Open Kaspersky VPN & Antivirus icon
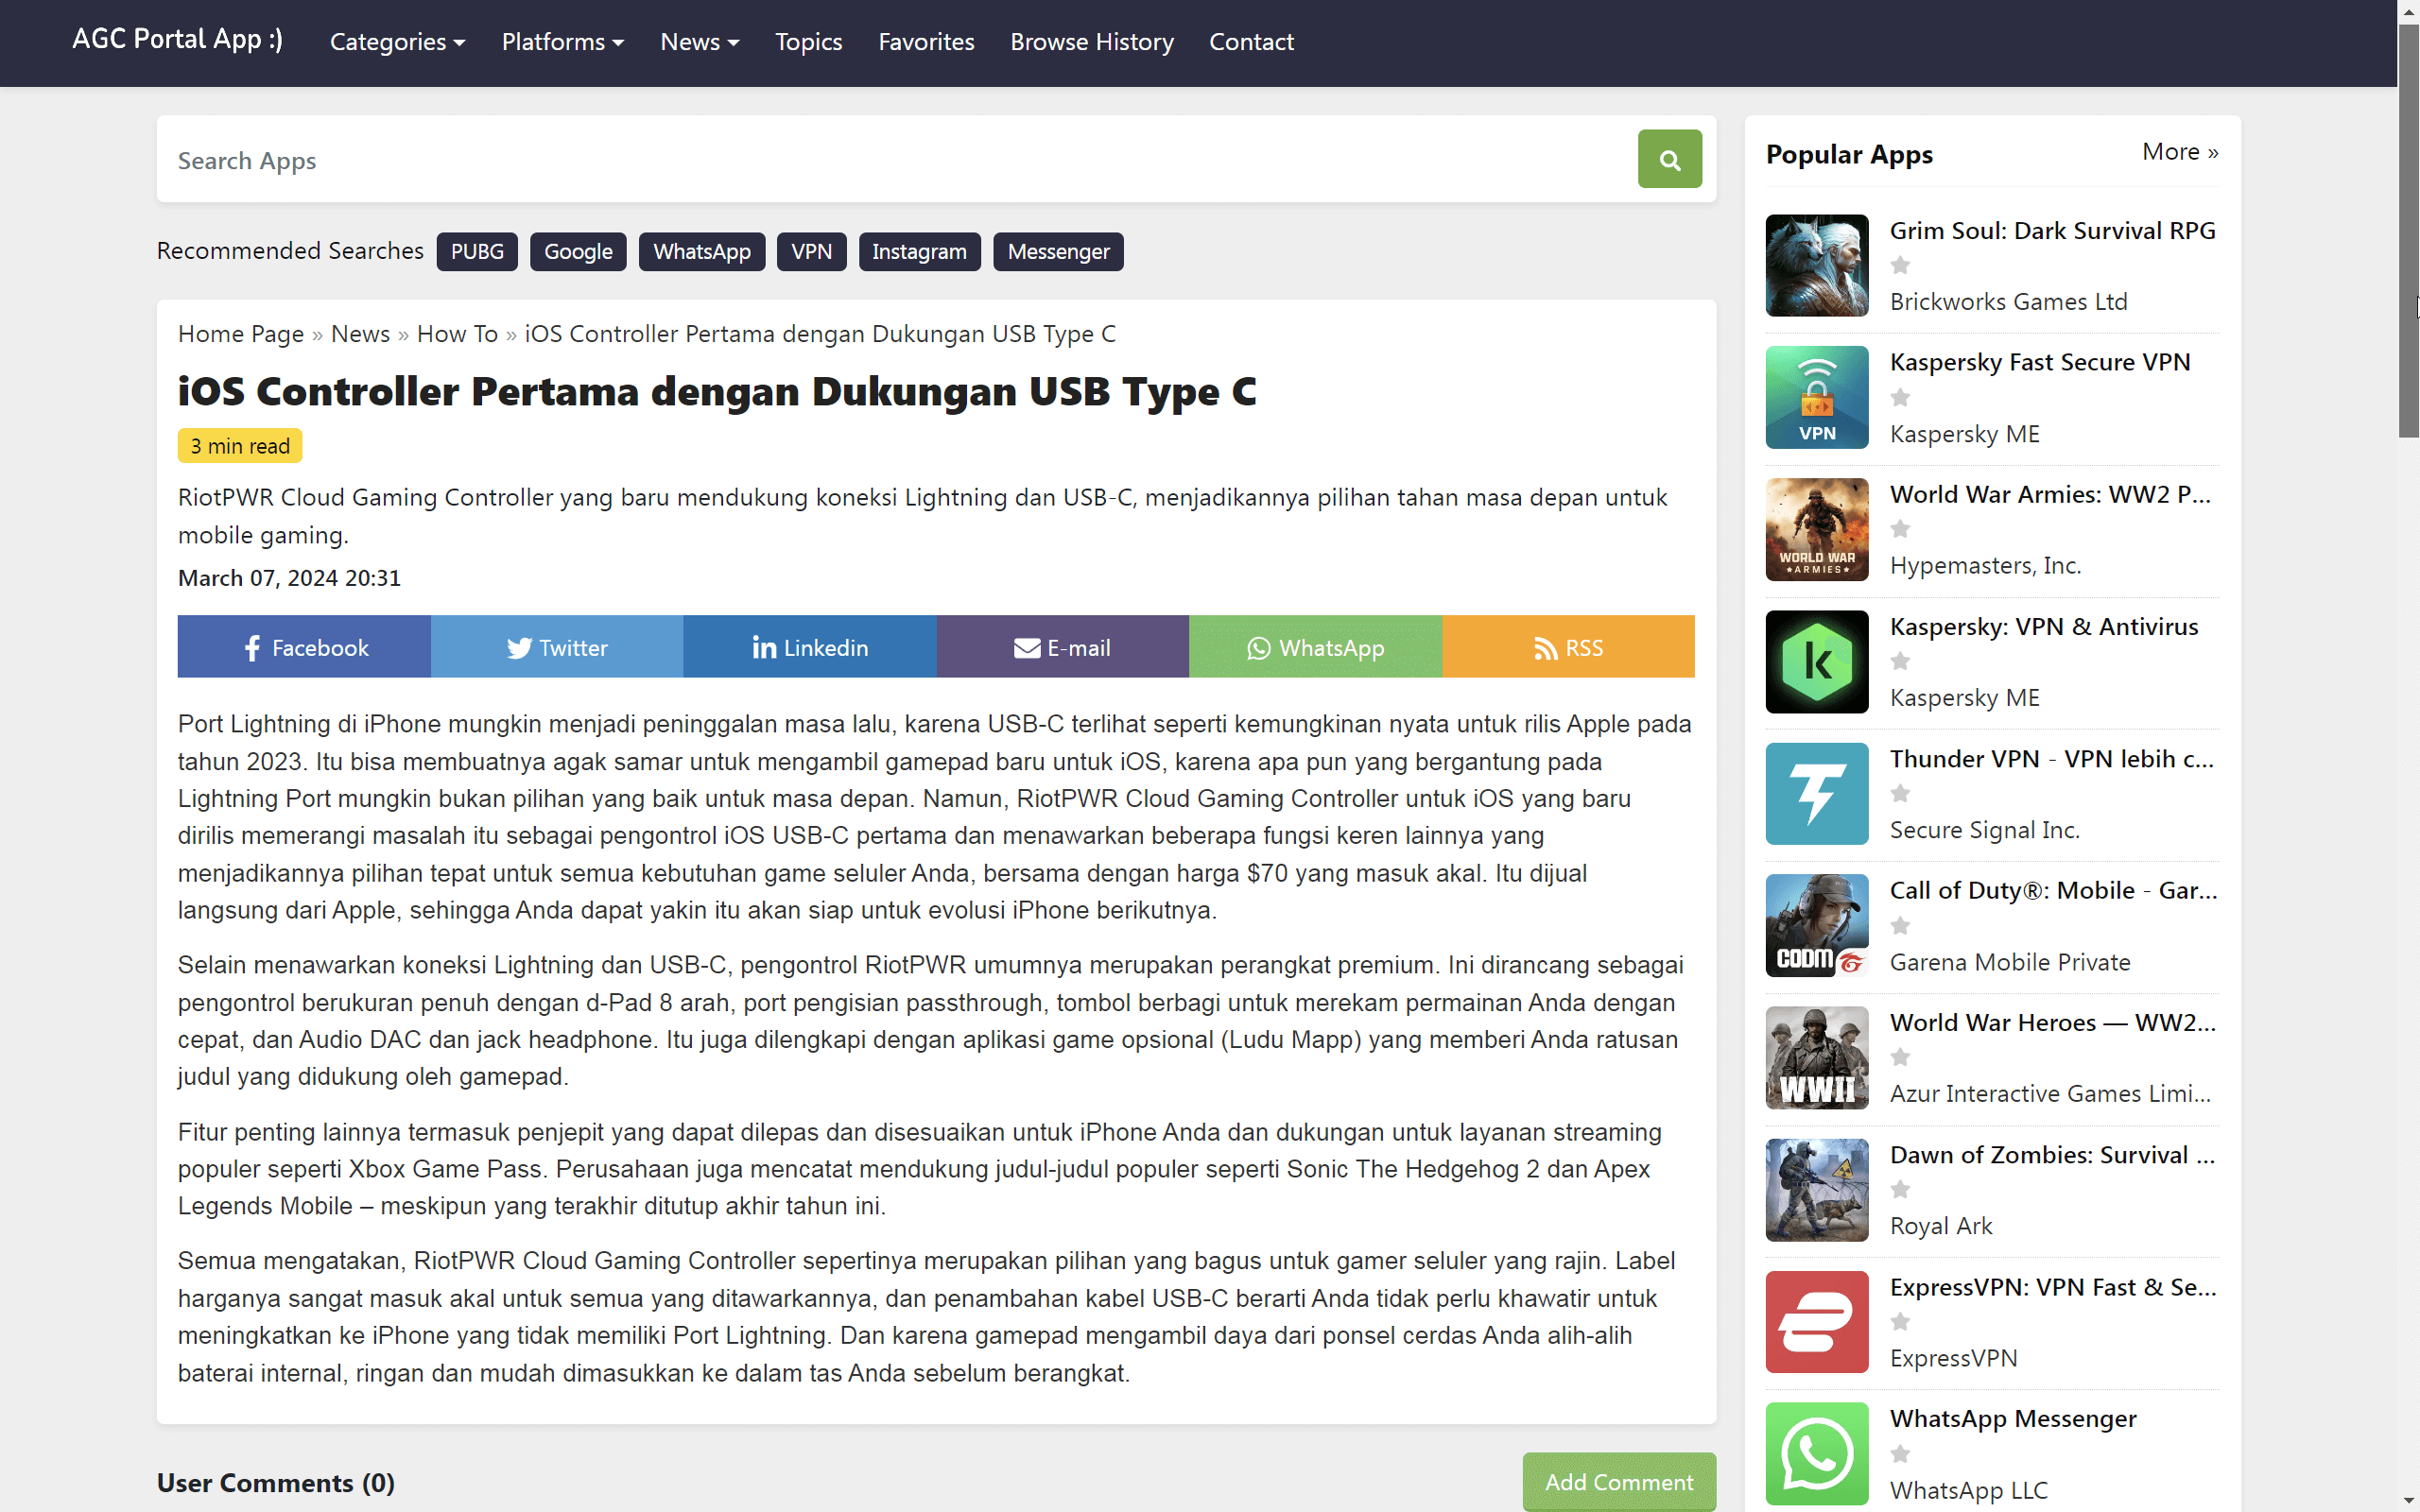The height and width of the screenshot is (1512, 2420). [x=1817, y=661]
